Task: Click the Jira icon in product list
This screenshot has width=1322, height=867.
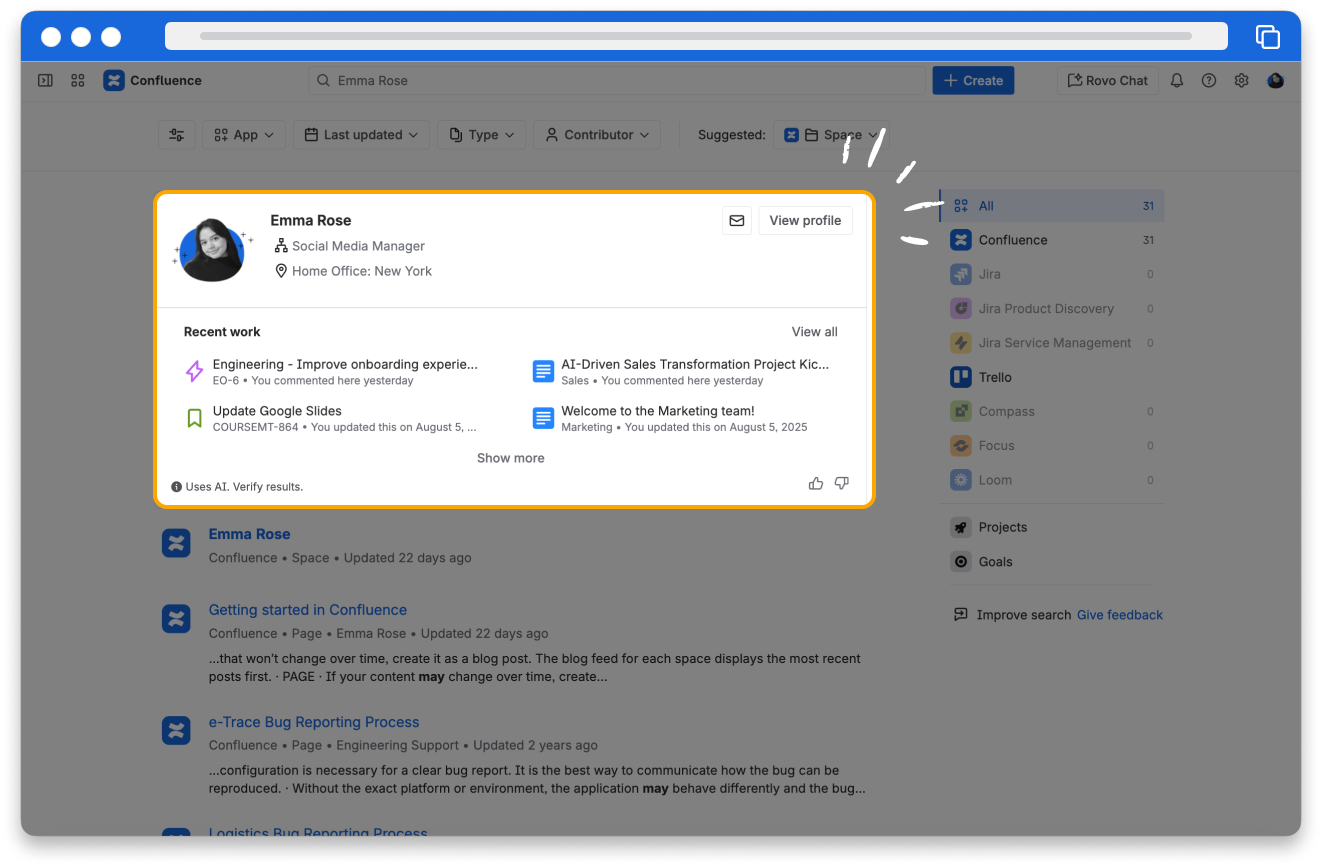Action: [961, 274]
